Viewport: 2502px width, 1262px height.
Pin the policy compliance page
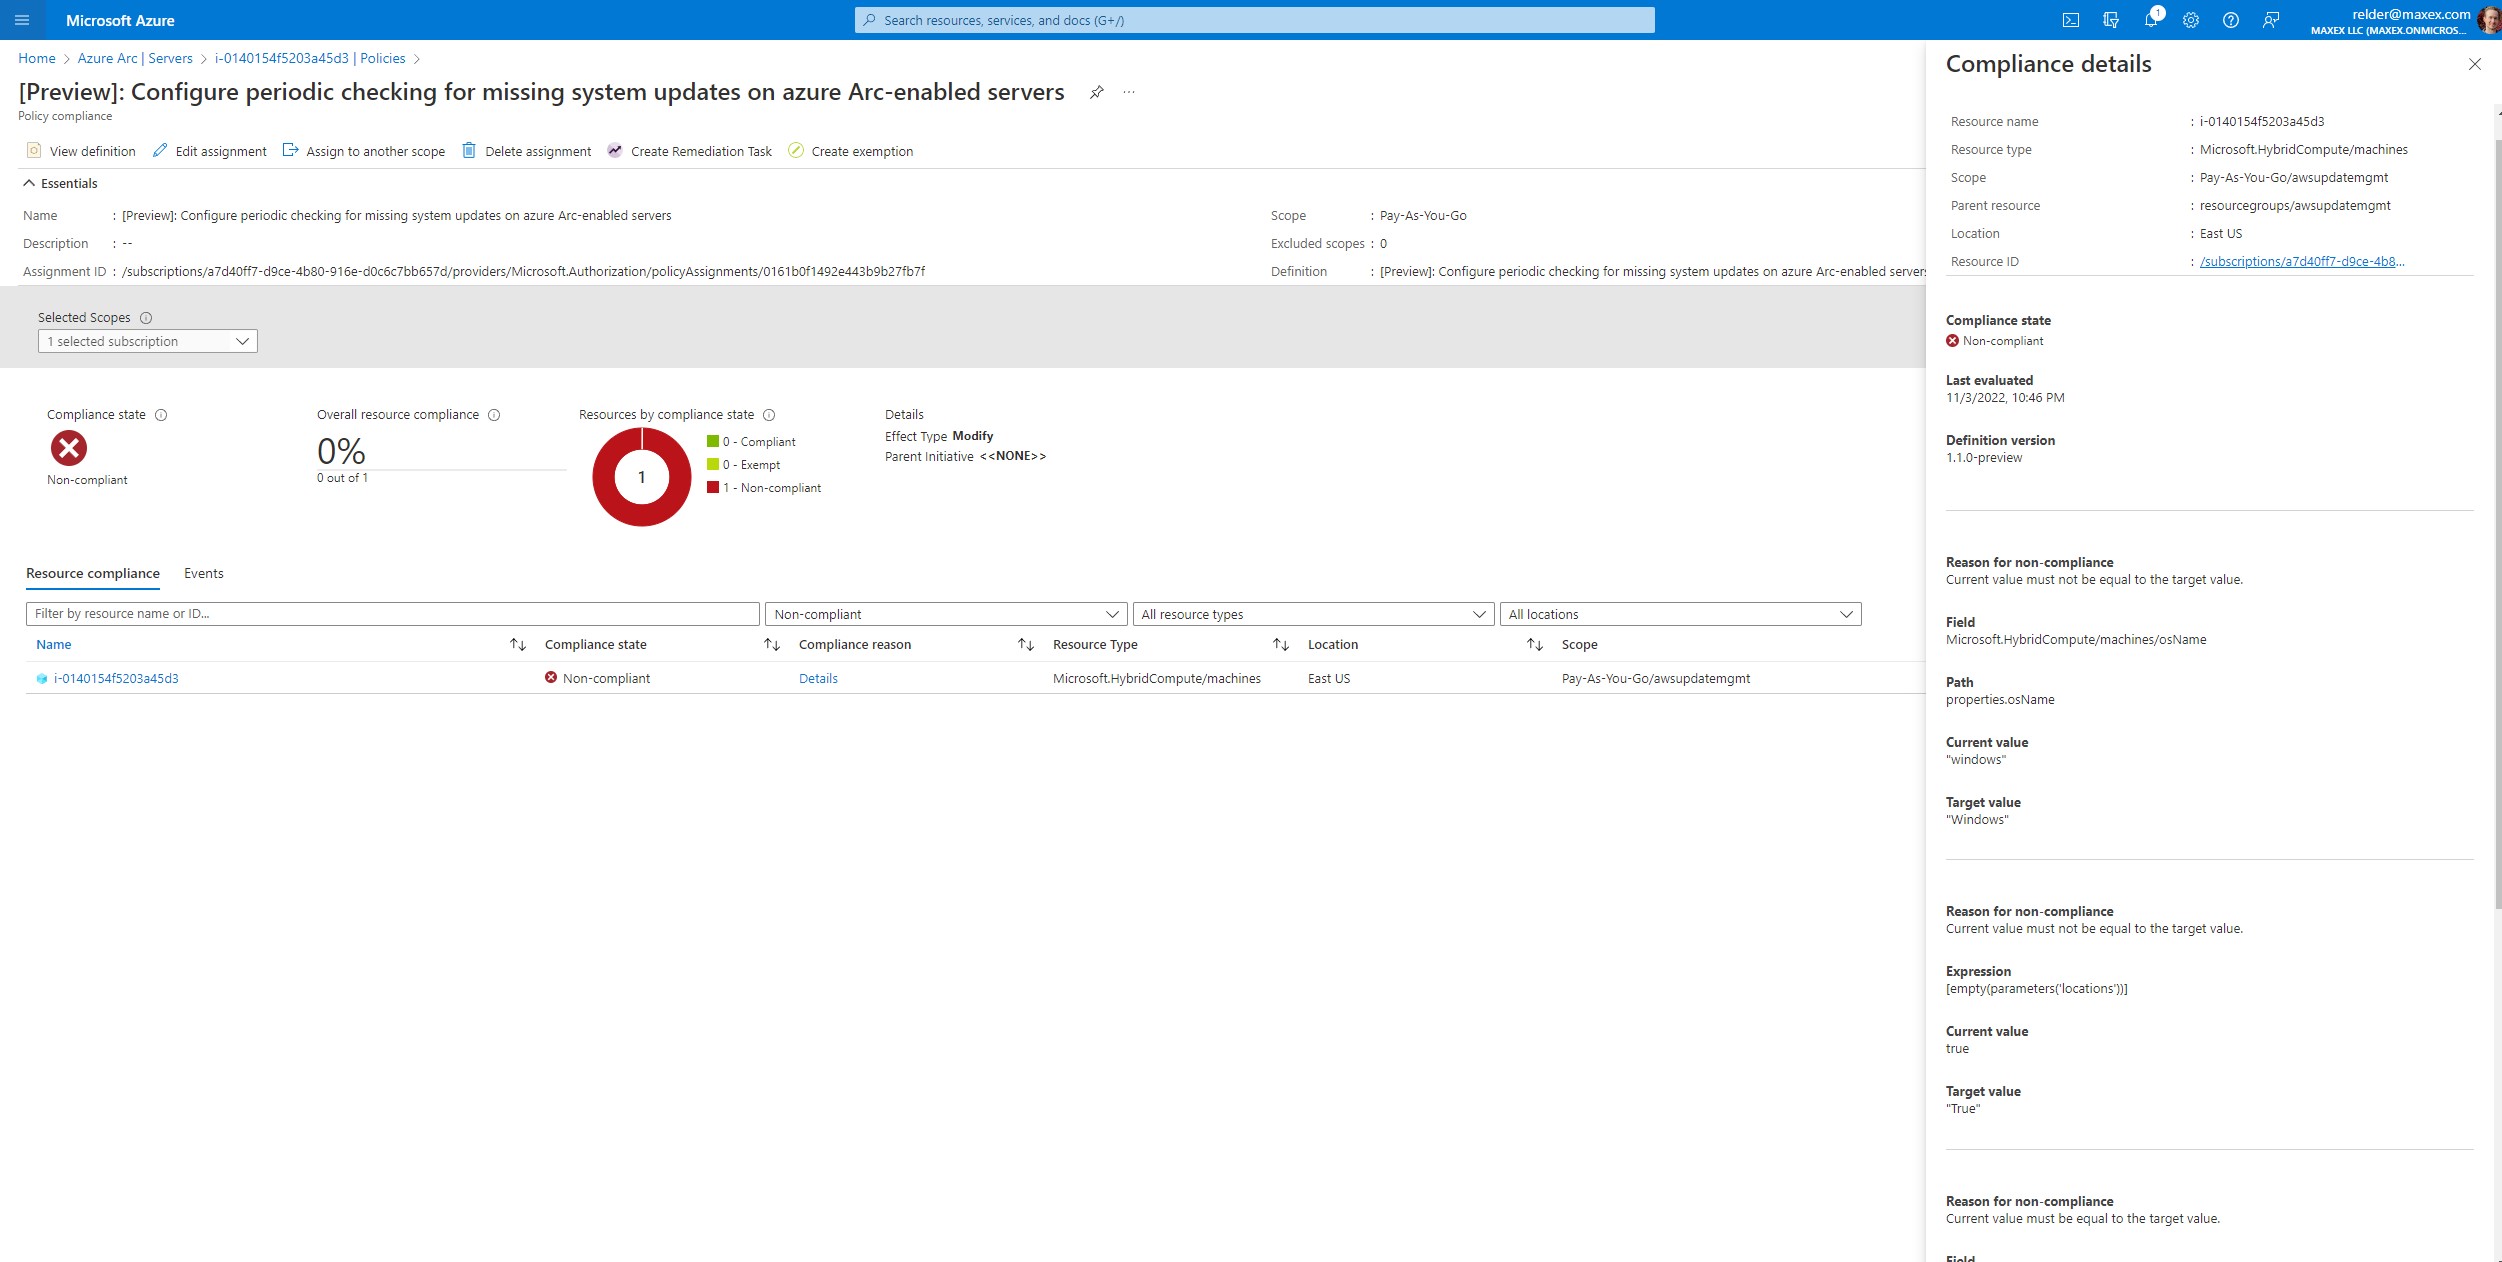coord(1097,91)
